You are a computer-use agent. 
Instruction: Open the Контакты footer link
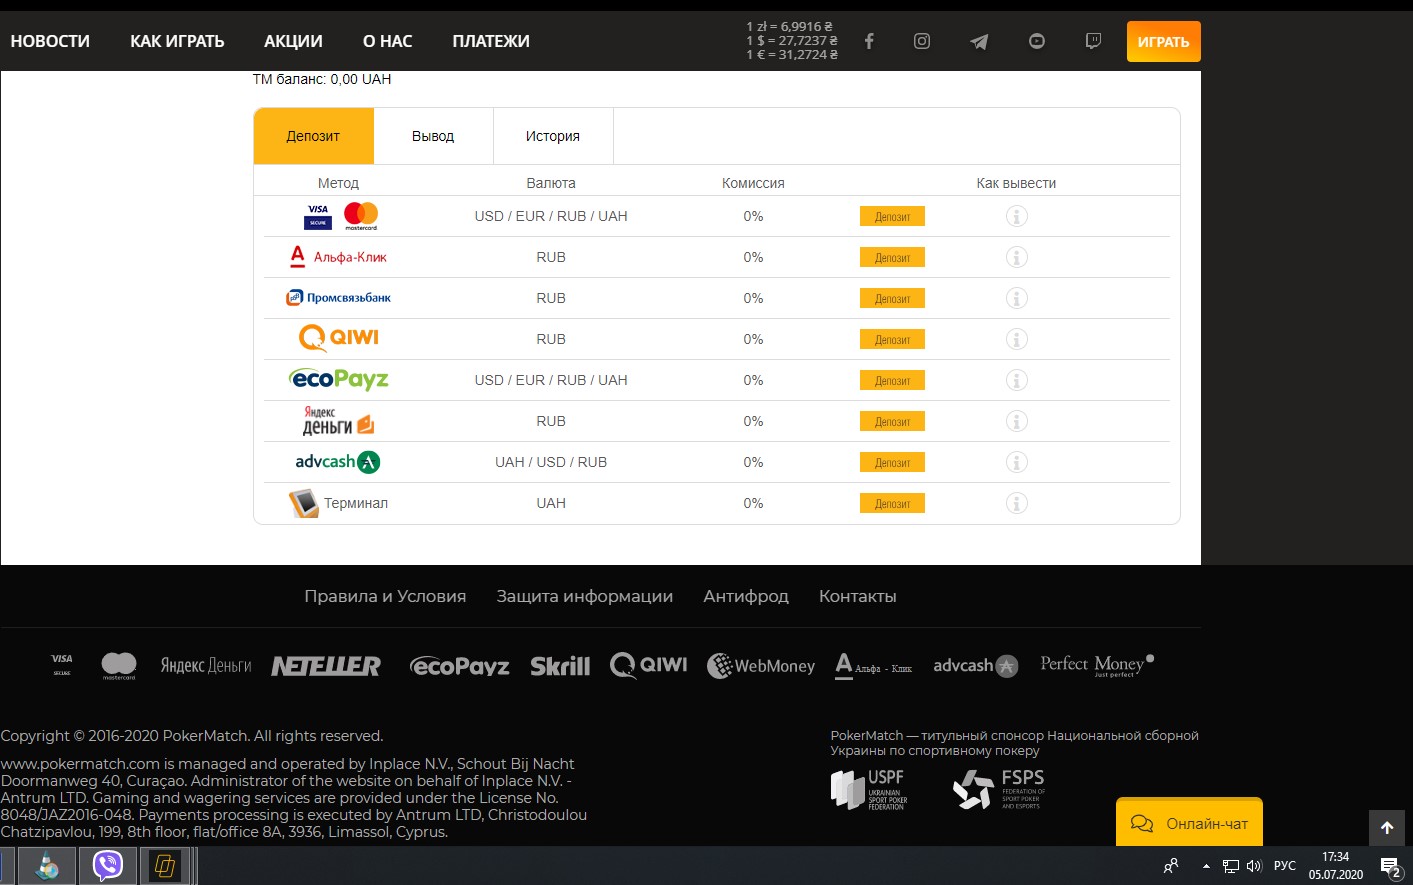pos(858,596)
